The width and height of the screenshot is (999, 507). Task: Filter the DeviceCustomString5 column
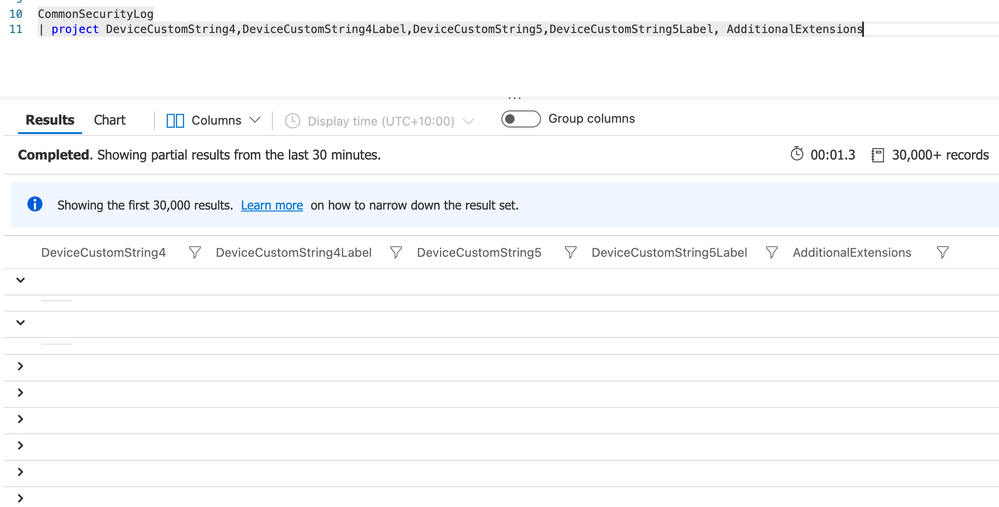pyautogui.click(x=570, y=253)
